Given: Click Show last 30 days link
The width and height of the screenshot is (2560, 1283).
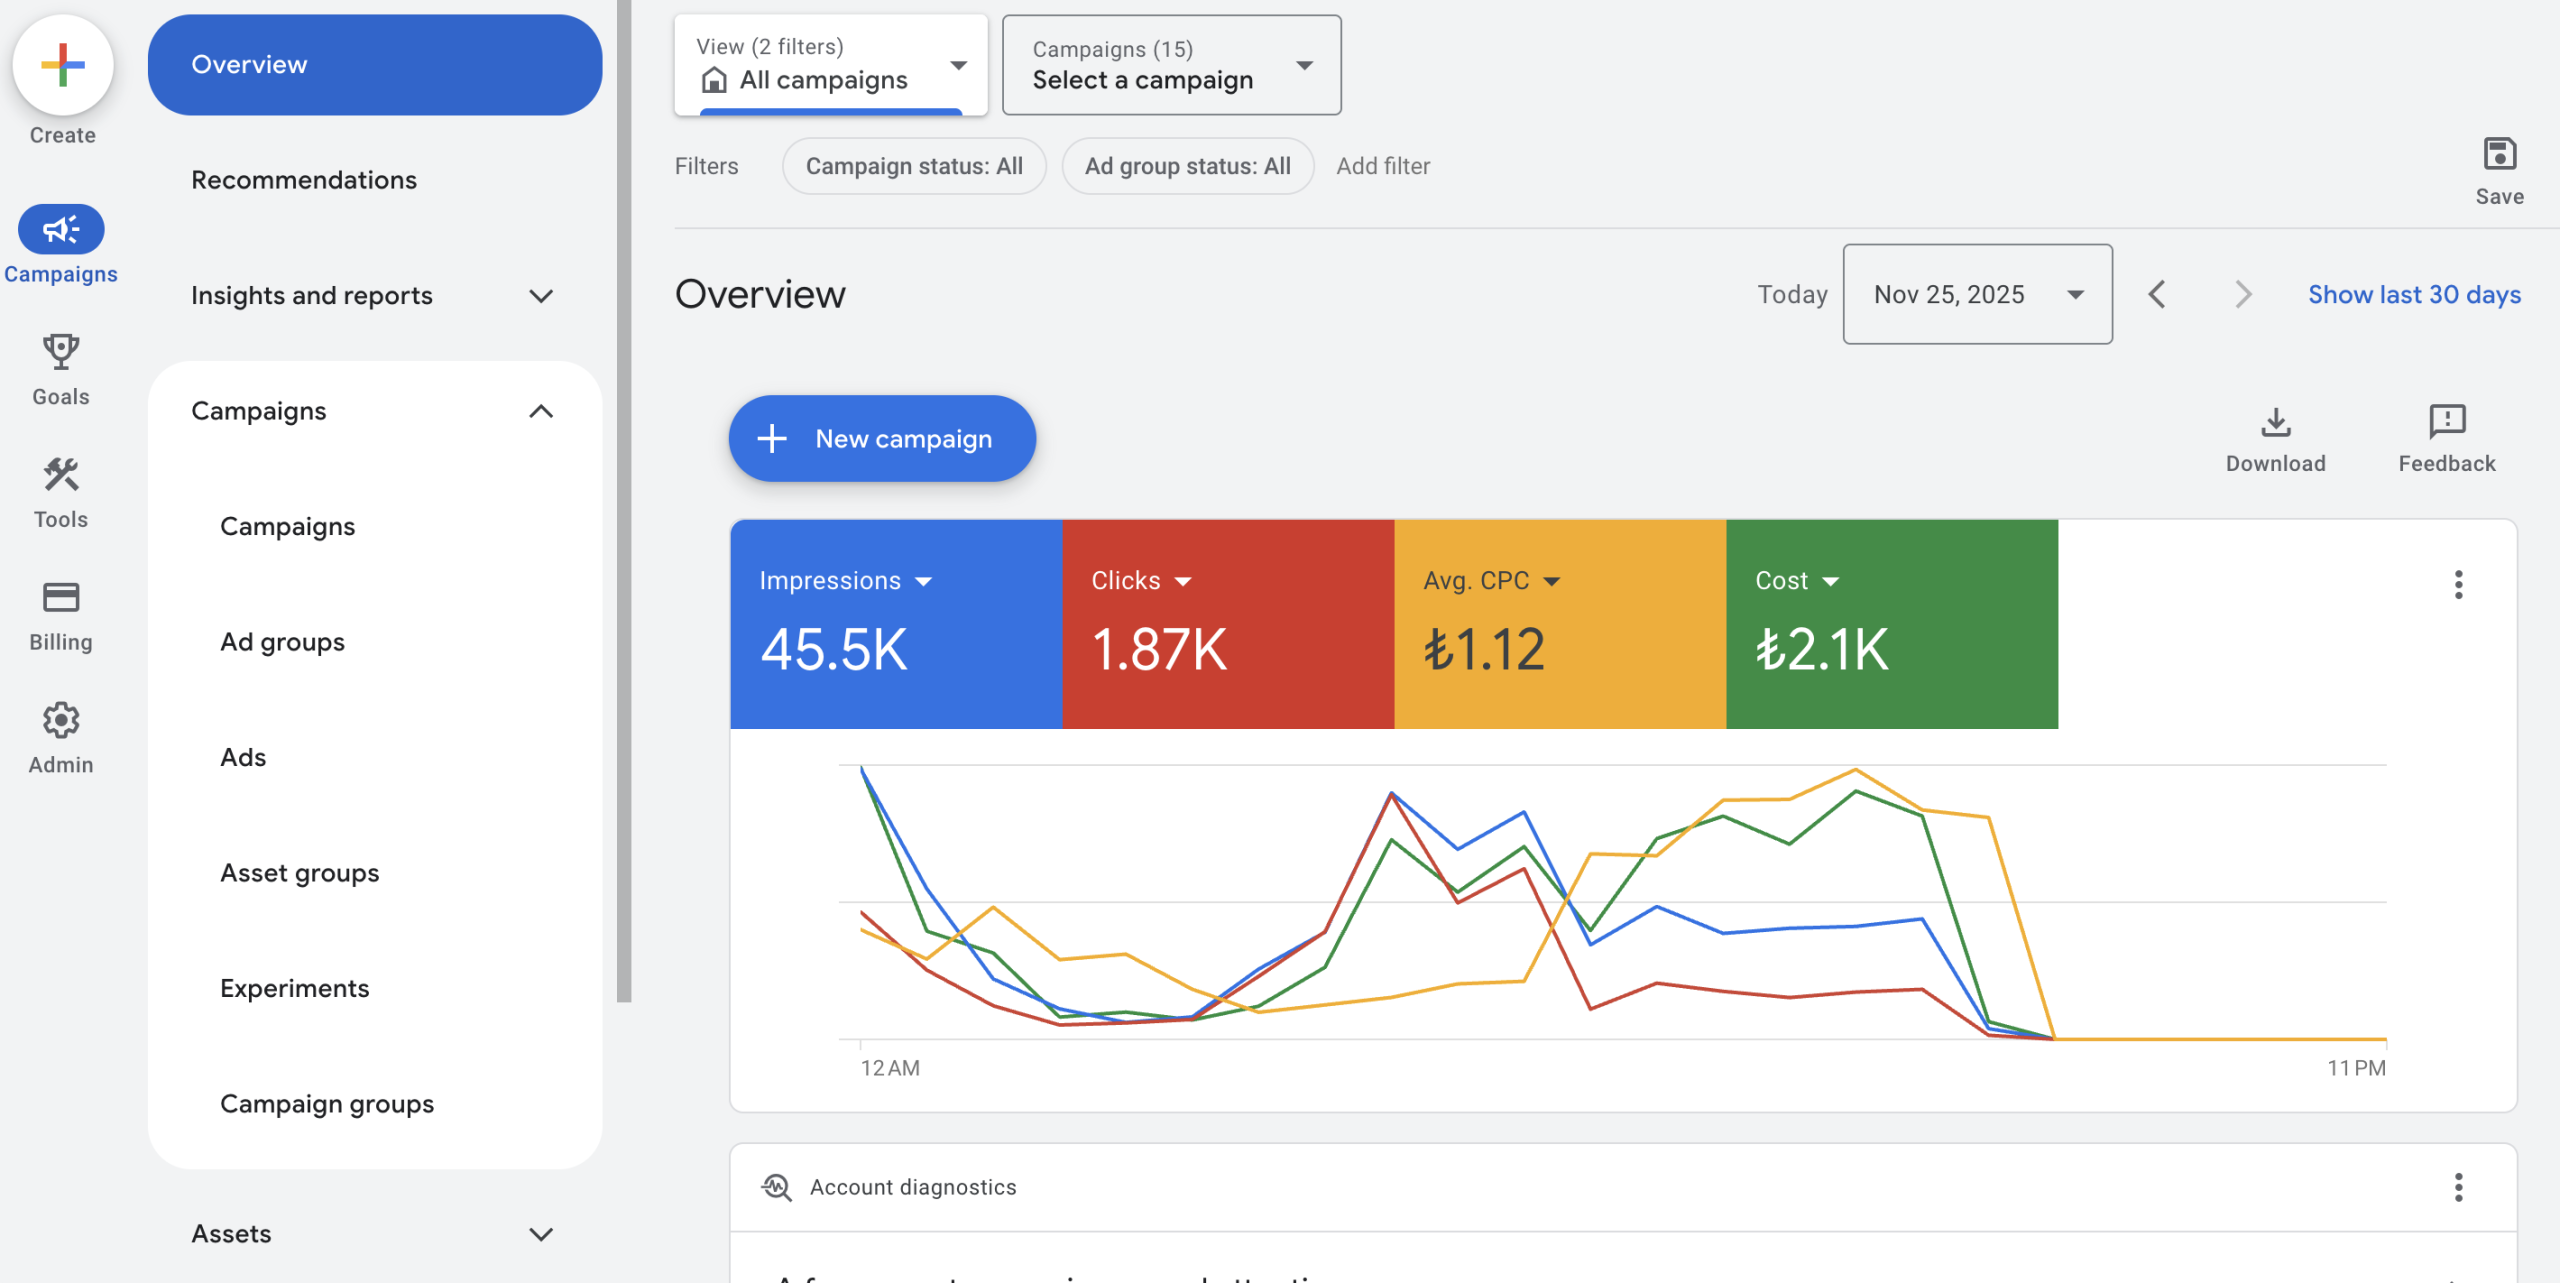Looking at the screenshot, I should (2413, 295).
